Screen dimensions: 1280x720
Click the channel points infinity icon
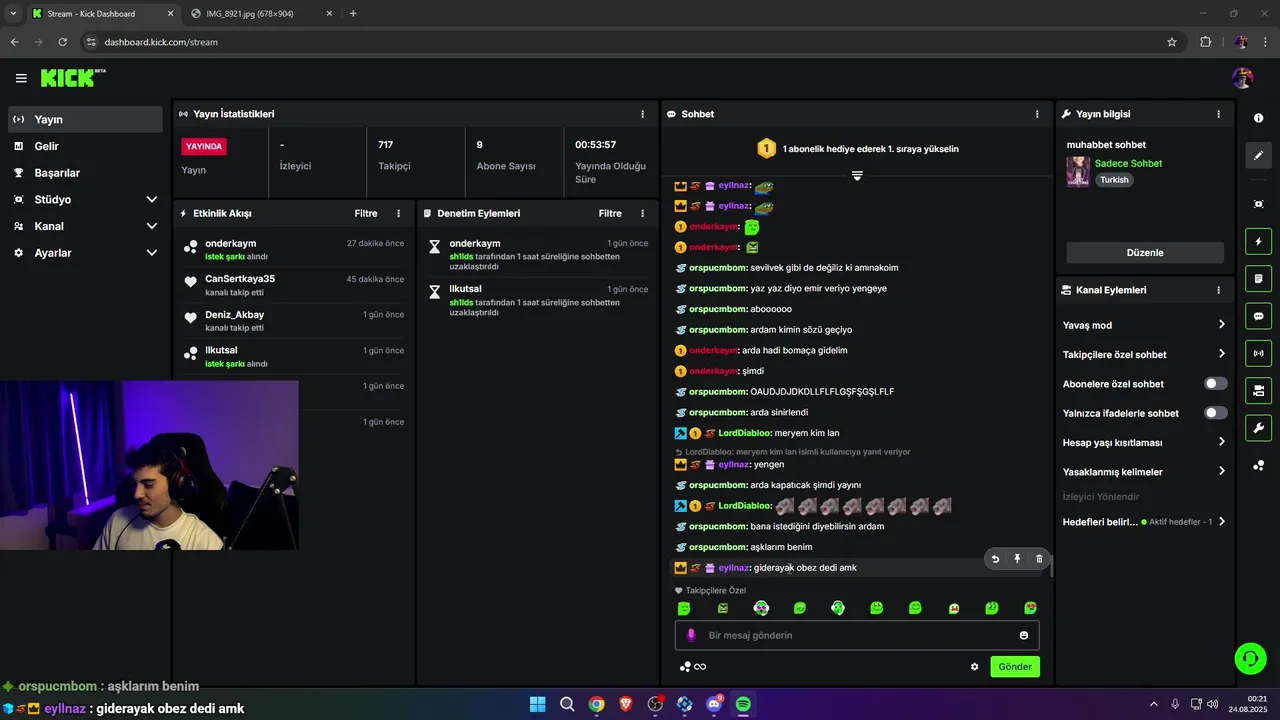(x=693, y=667)
